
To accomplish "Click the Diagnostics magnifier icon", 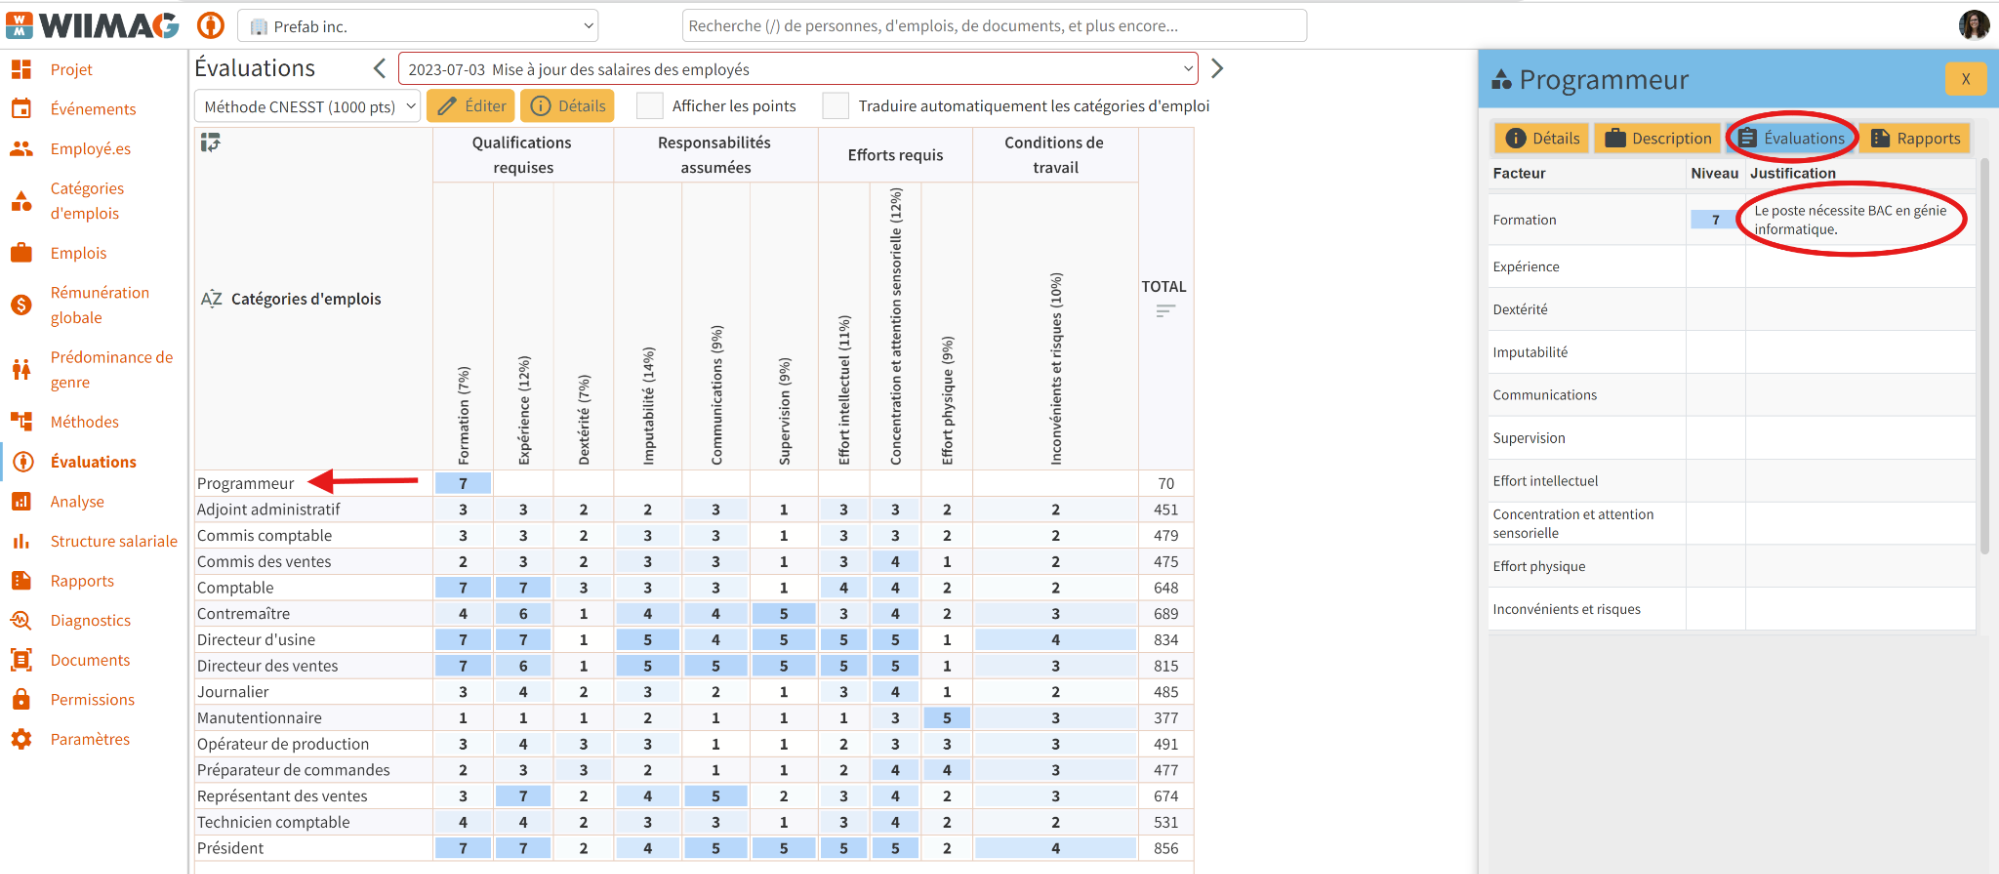I will (21, 620).
